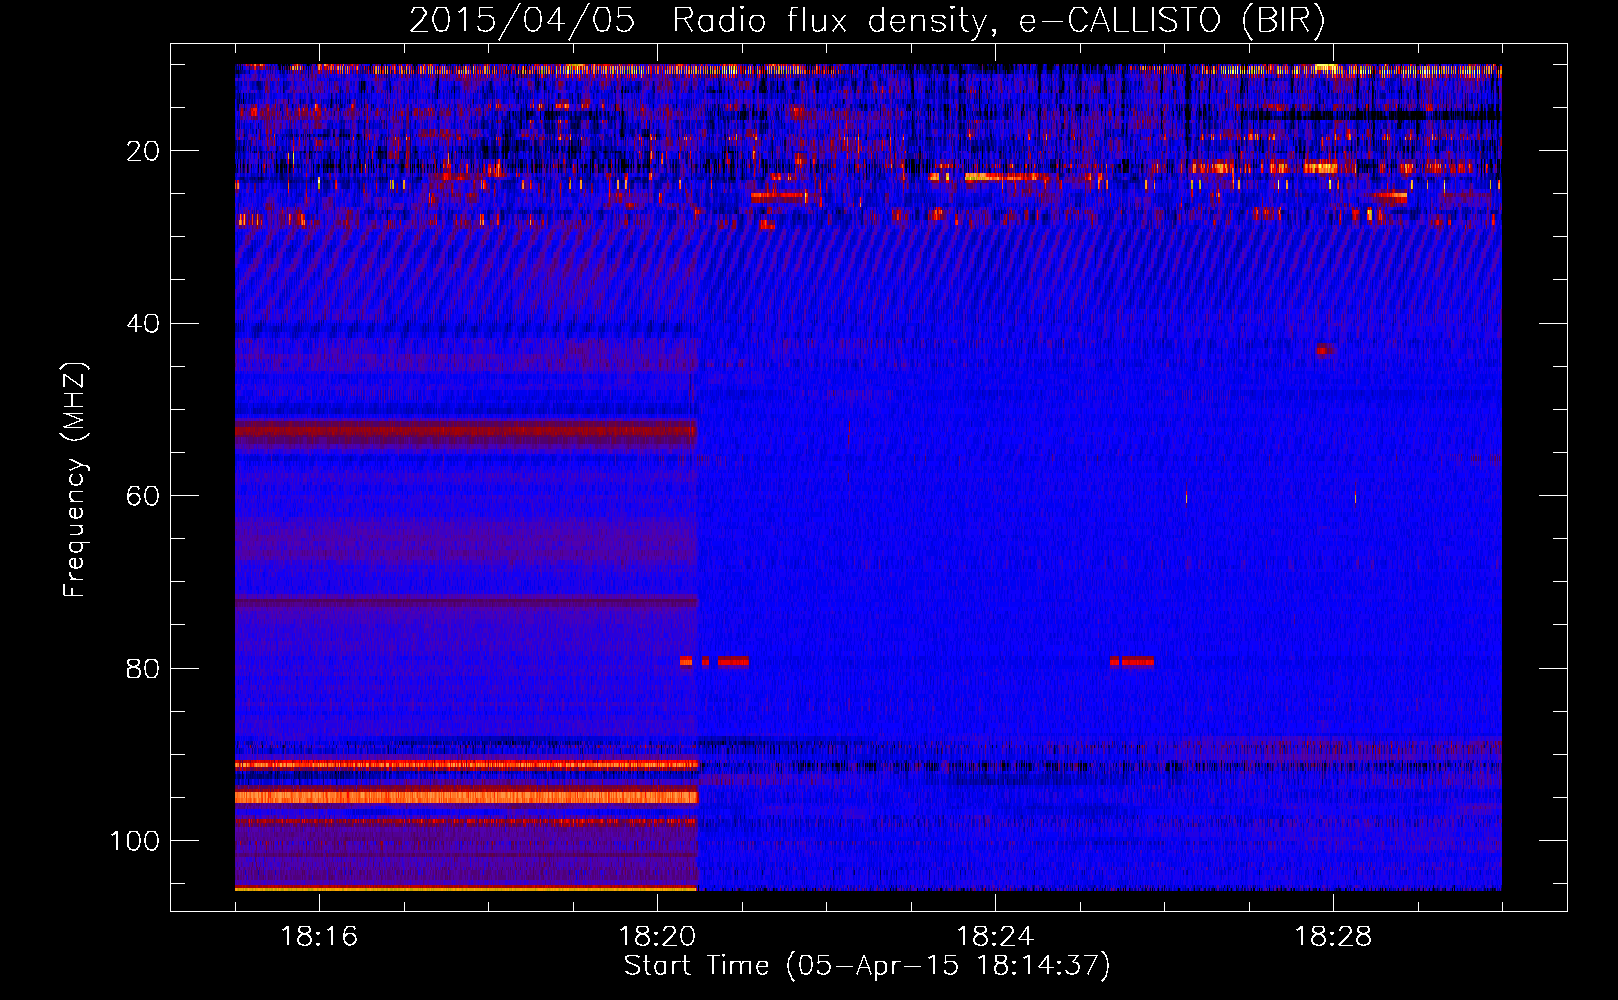Select the 18:24 time tick label

click(995, 937)
